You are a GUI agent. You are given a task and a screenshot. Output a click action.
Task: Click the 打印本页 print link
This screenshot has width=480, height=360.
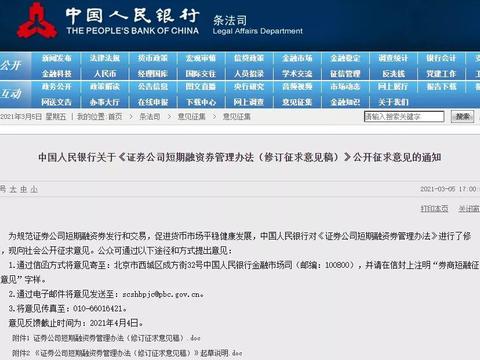point(434,209)
